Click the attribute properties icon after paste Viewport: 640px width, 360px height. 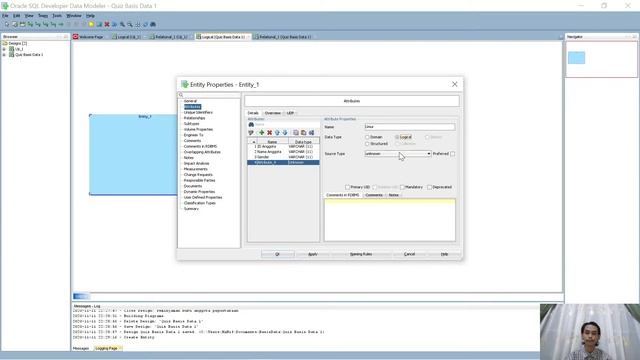pos(311,133)
